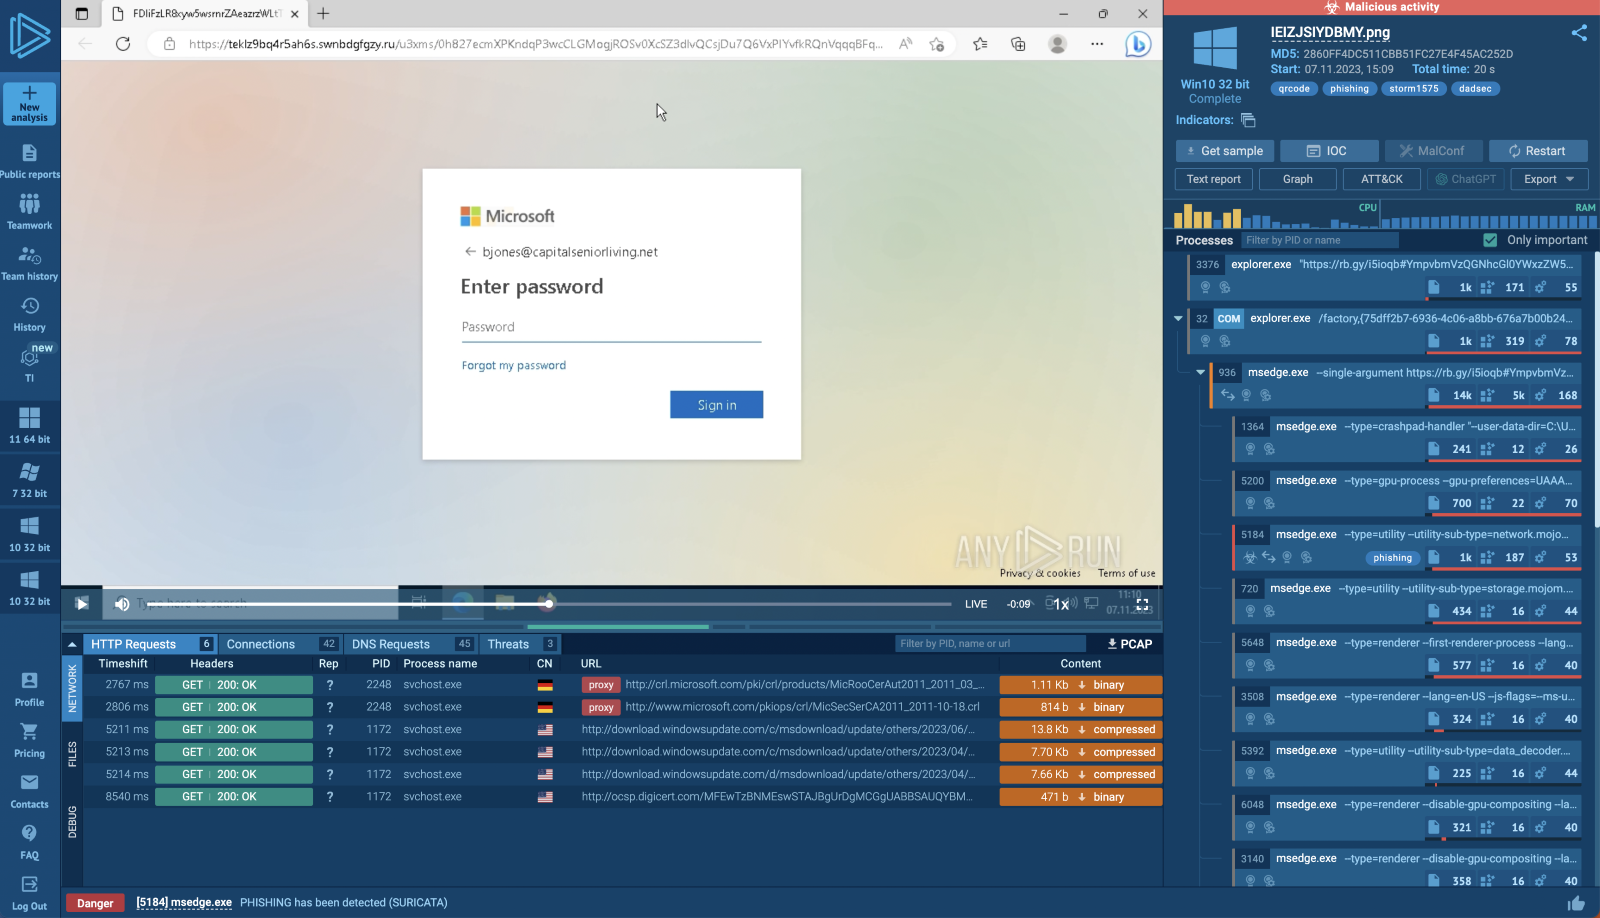Click the Sign in button
Viewport: 1600px width, 918px height.
click(x=716, y=405)
